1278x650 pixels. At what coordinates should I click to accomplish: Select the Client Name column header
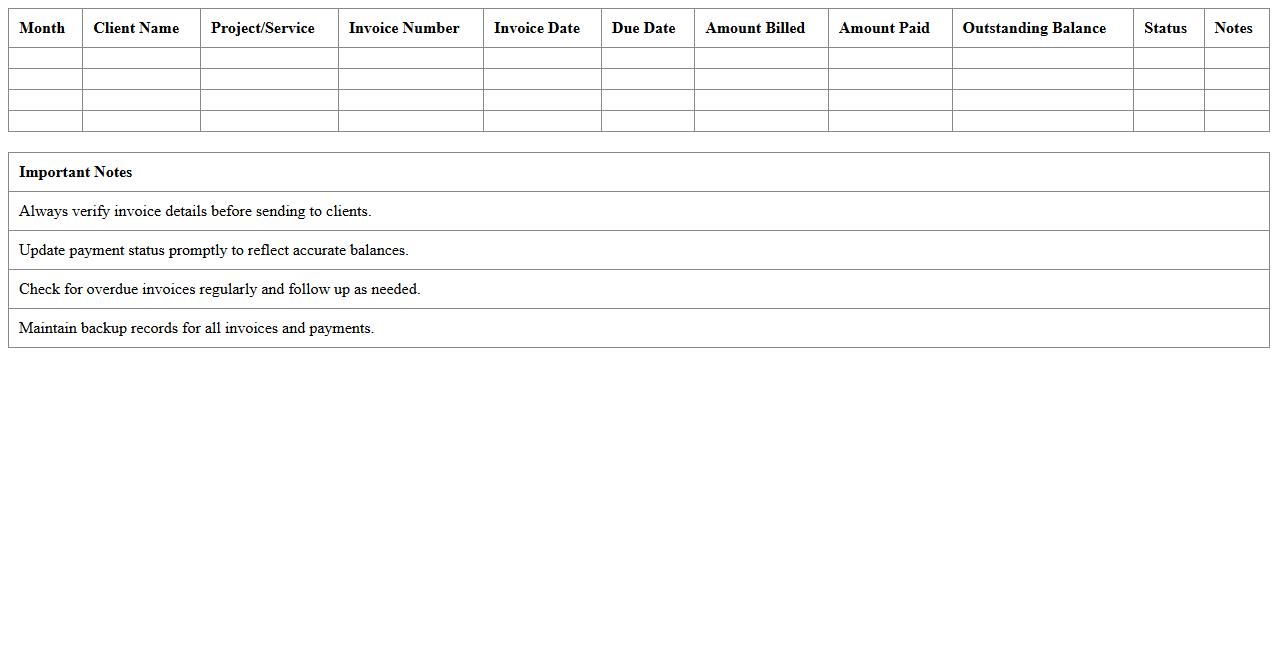[136, 28]
